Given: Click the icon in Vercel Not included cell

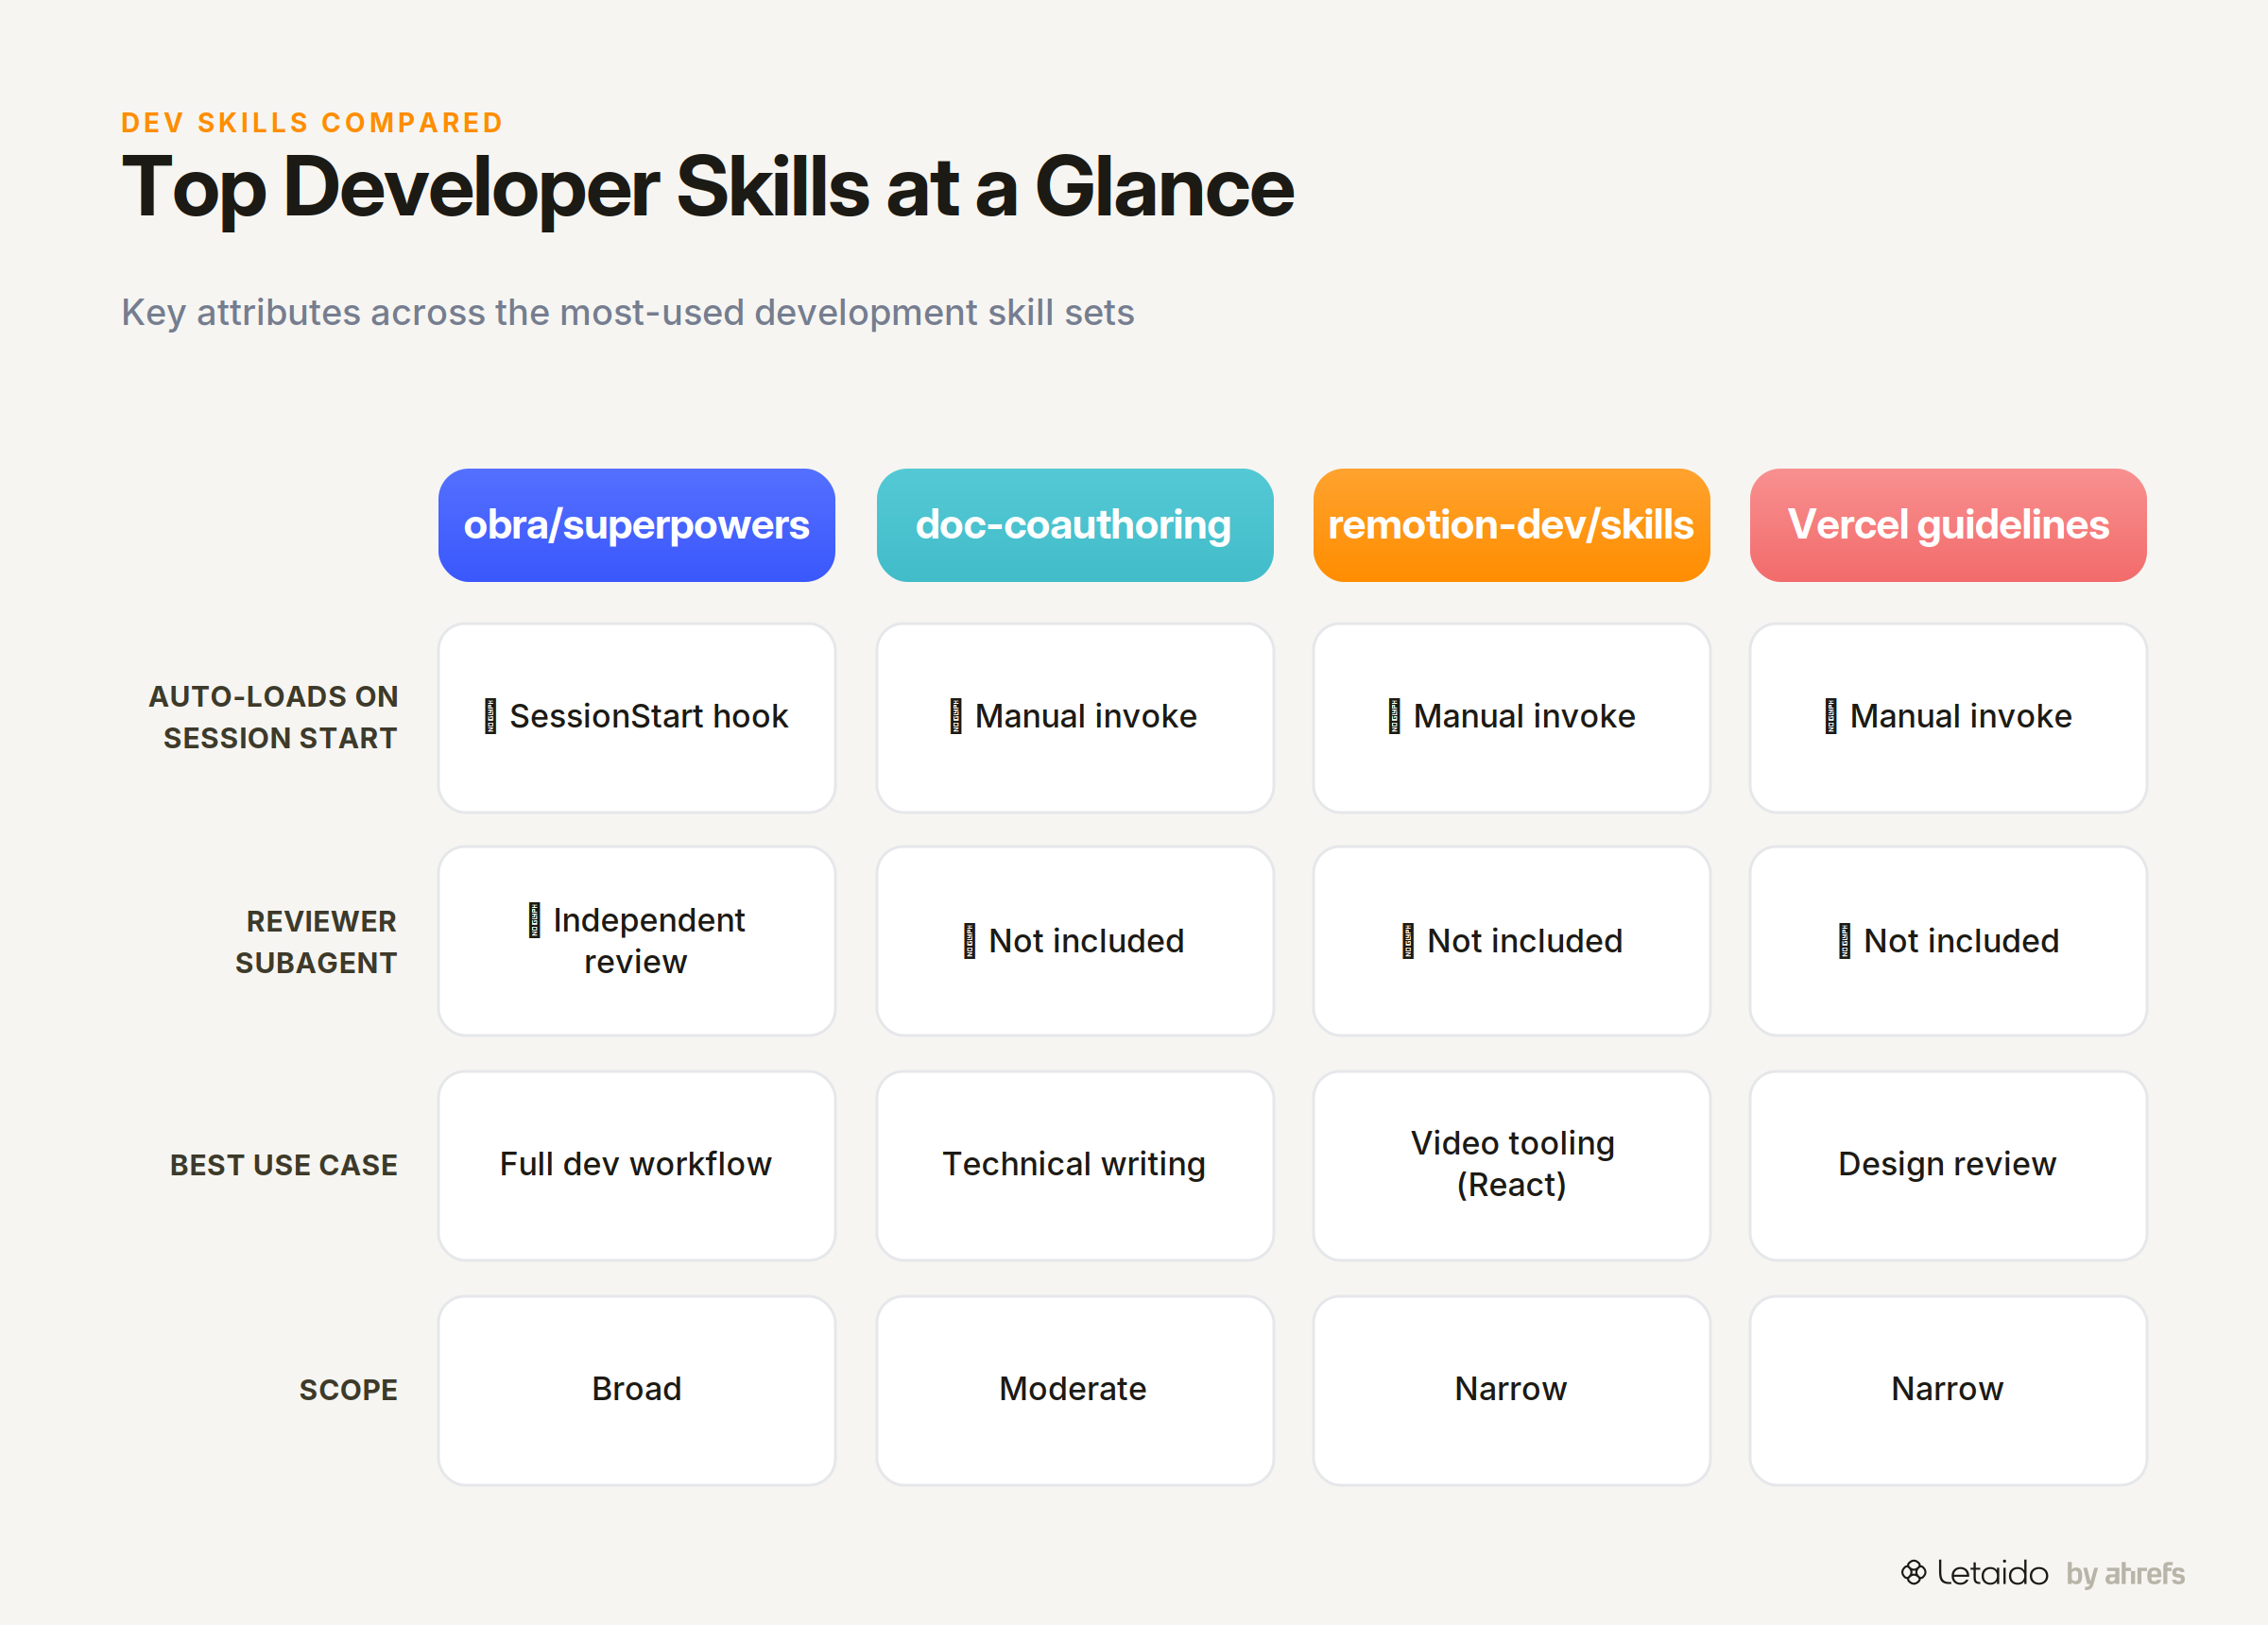Looking at the screenshot, I should pyautogui.click(x=1844, y=941).
